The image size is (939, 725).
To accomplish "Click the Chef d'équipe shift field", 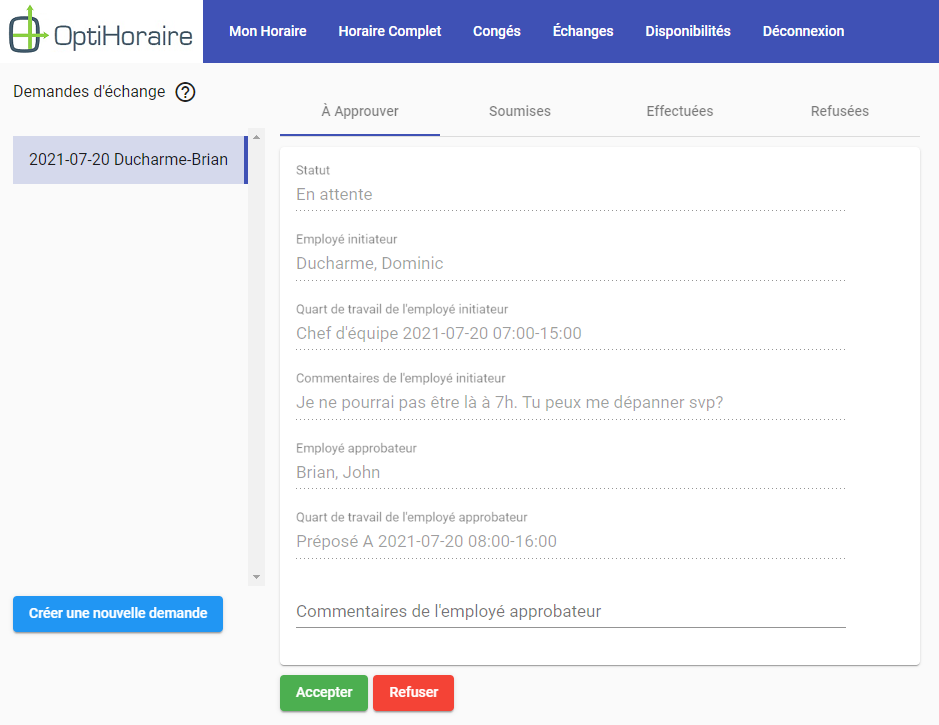I will coord(571,333).
